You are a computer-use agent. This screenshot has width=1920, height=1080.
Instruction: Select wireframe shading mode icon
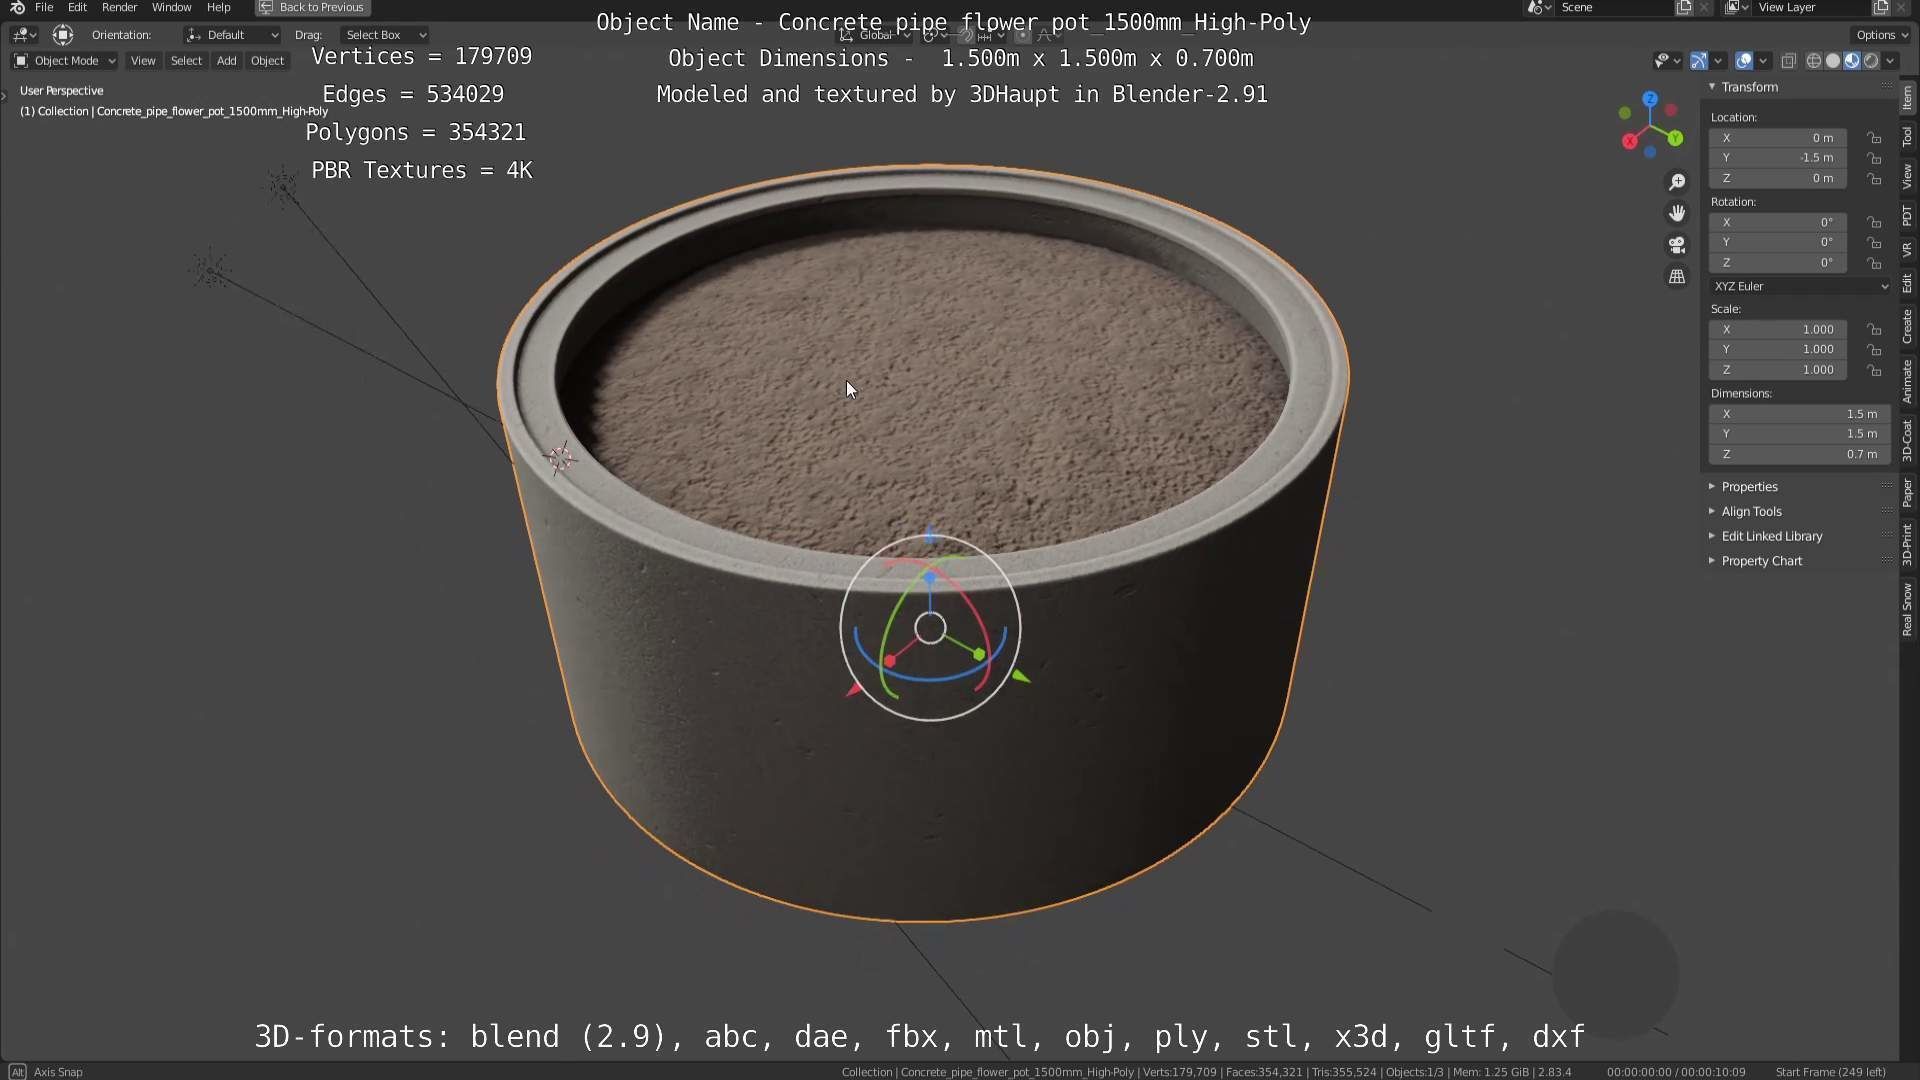(1813, 61)
